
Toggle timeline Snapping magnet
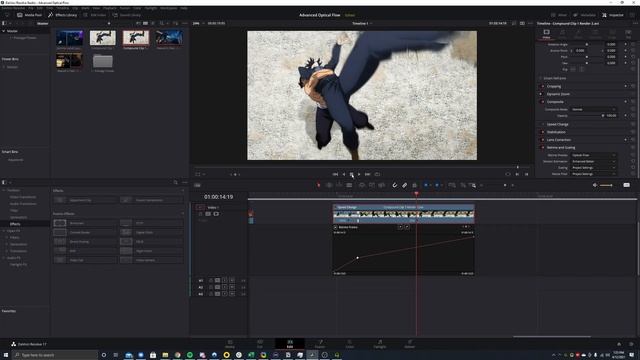(395, 185)
